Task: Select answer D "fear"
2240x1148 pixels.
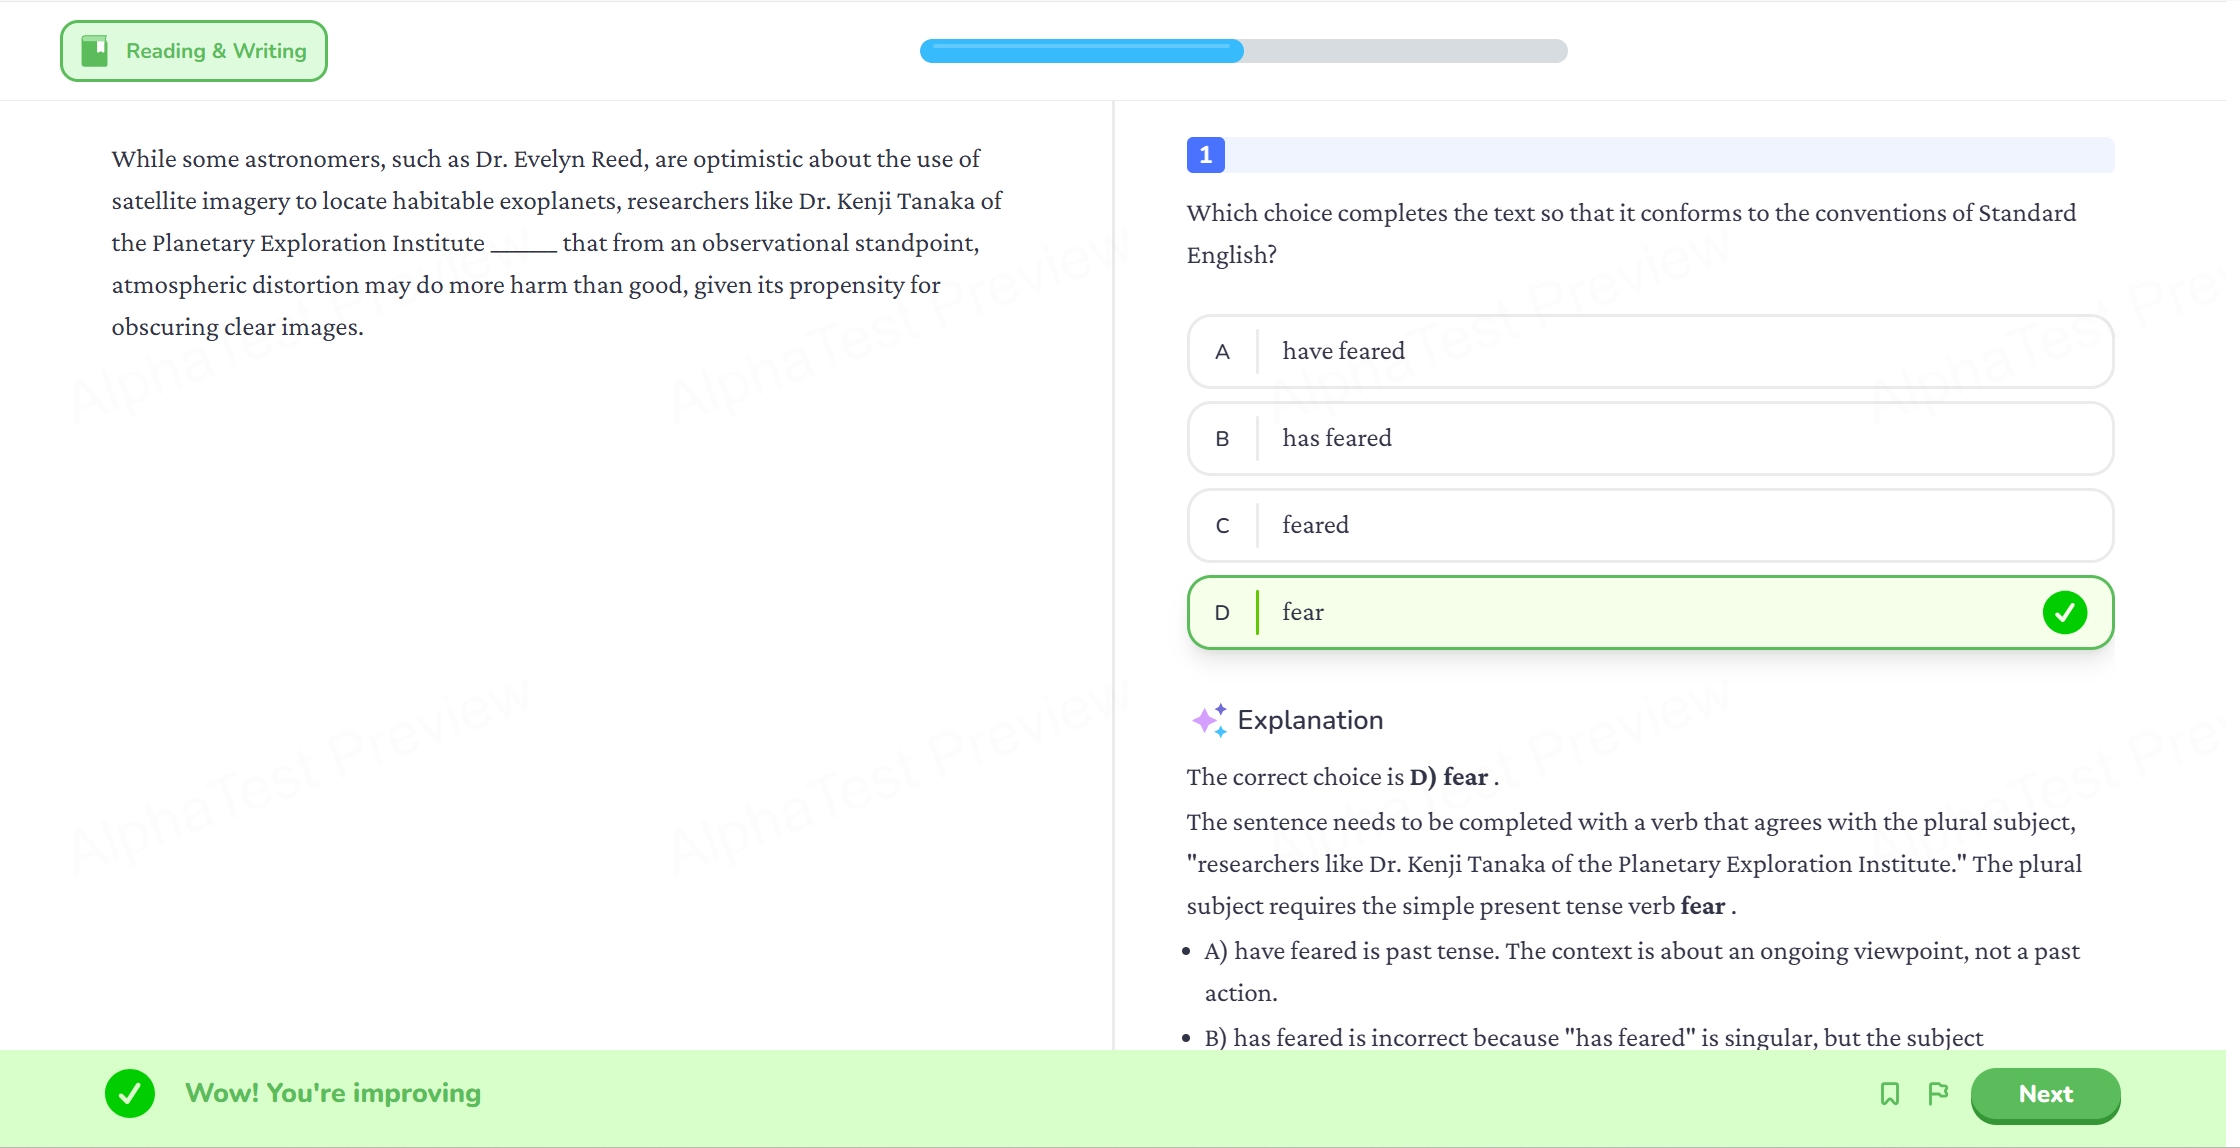Action: pyautogui.click(x=1649, y=612)
